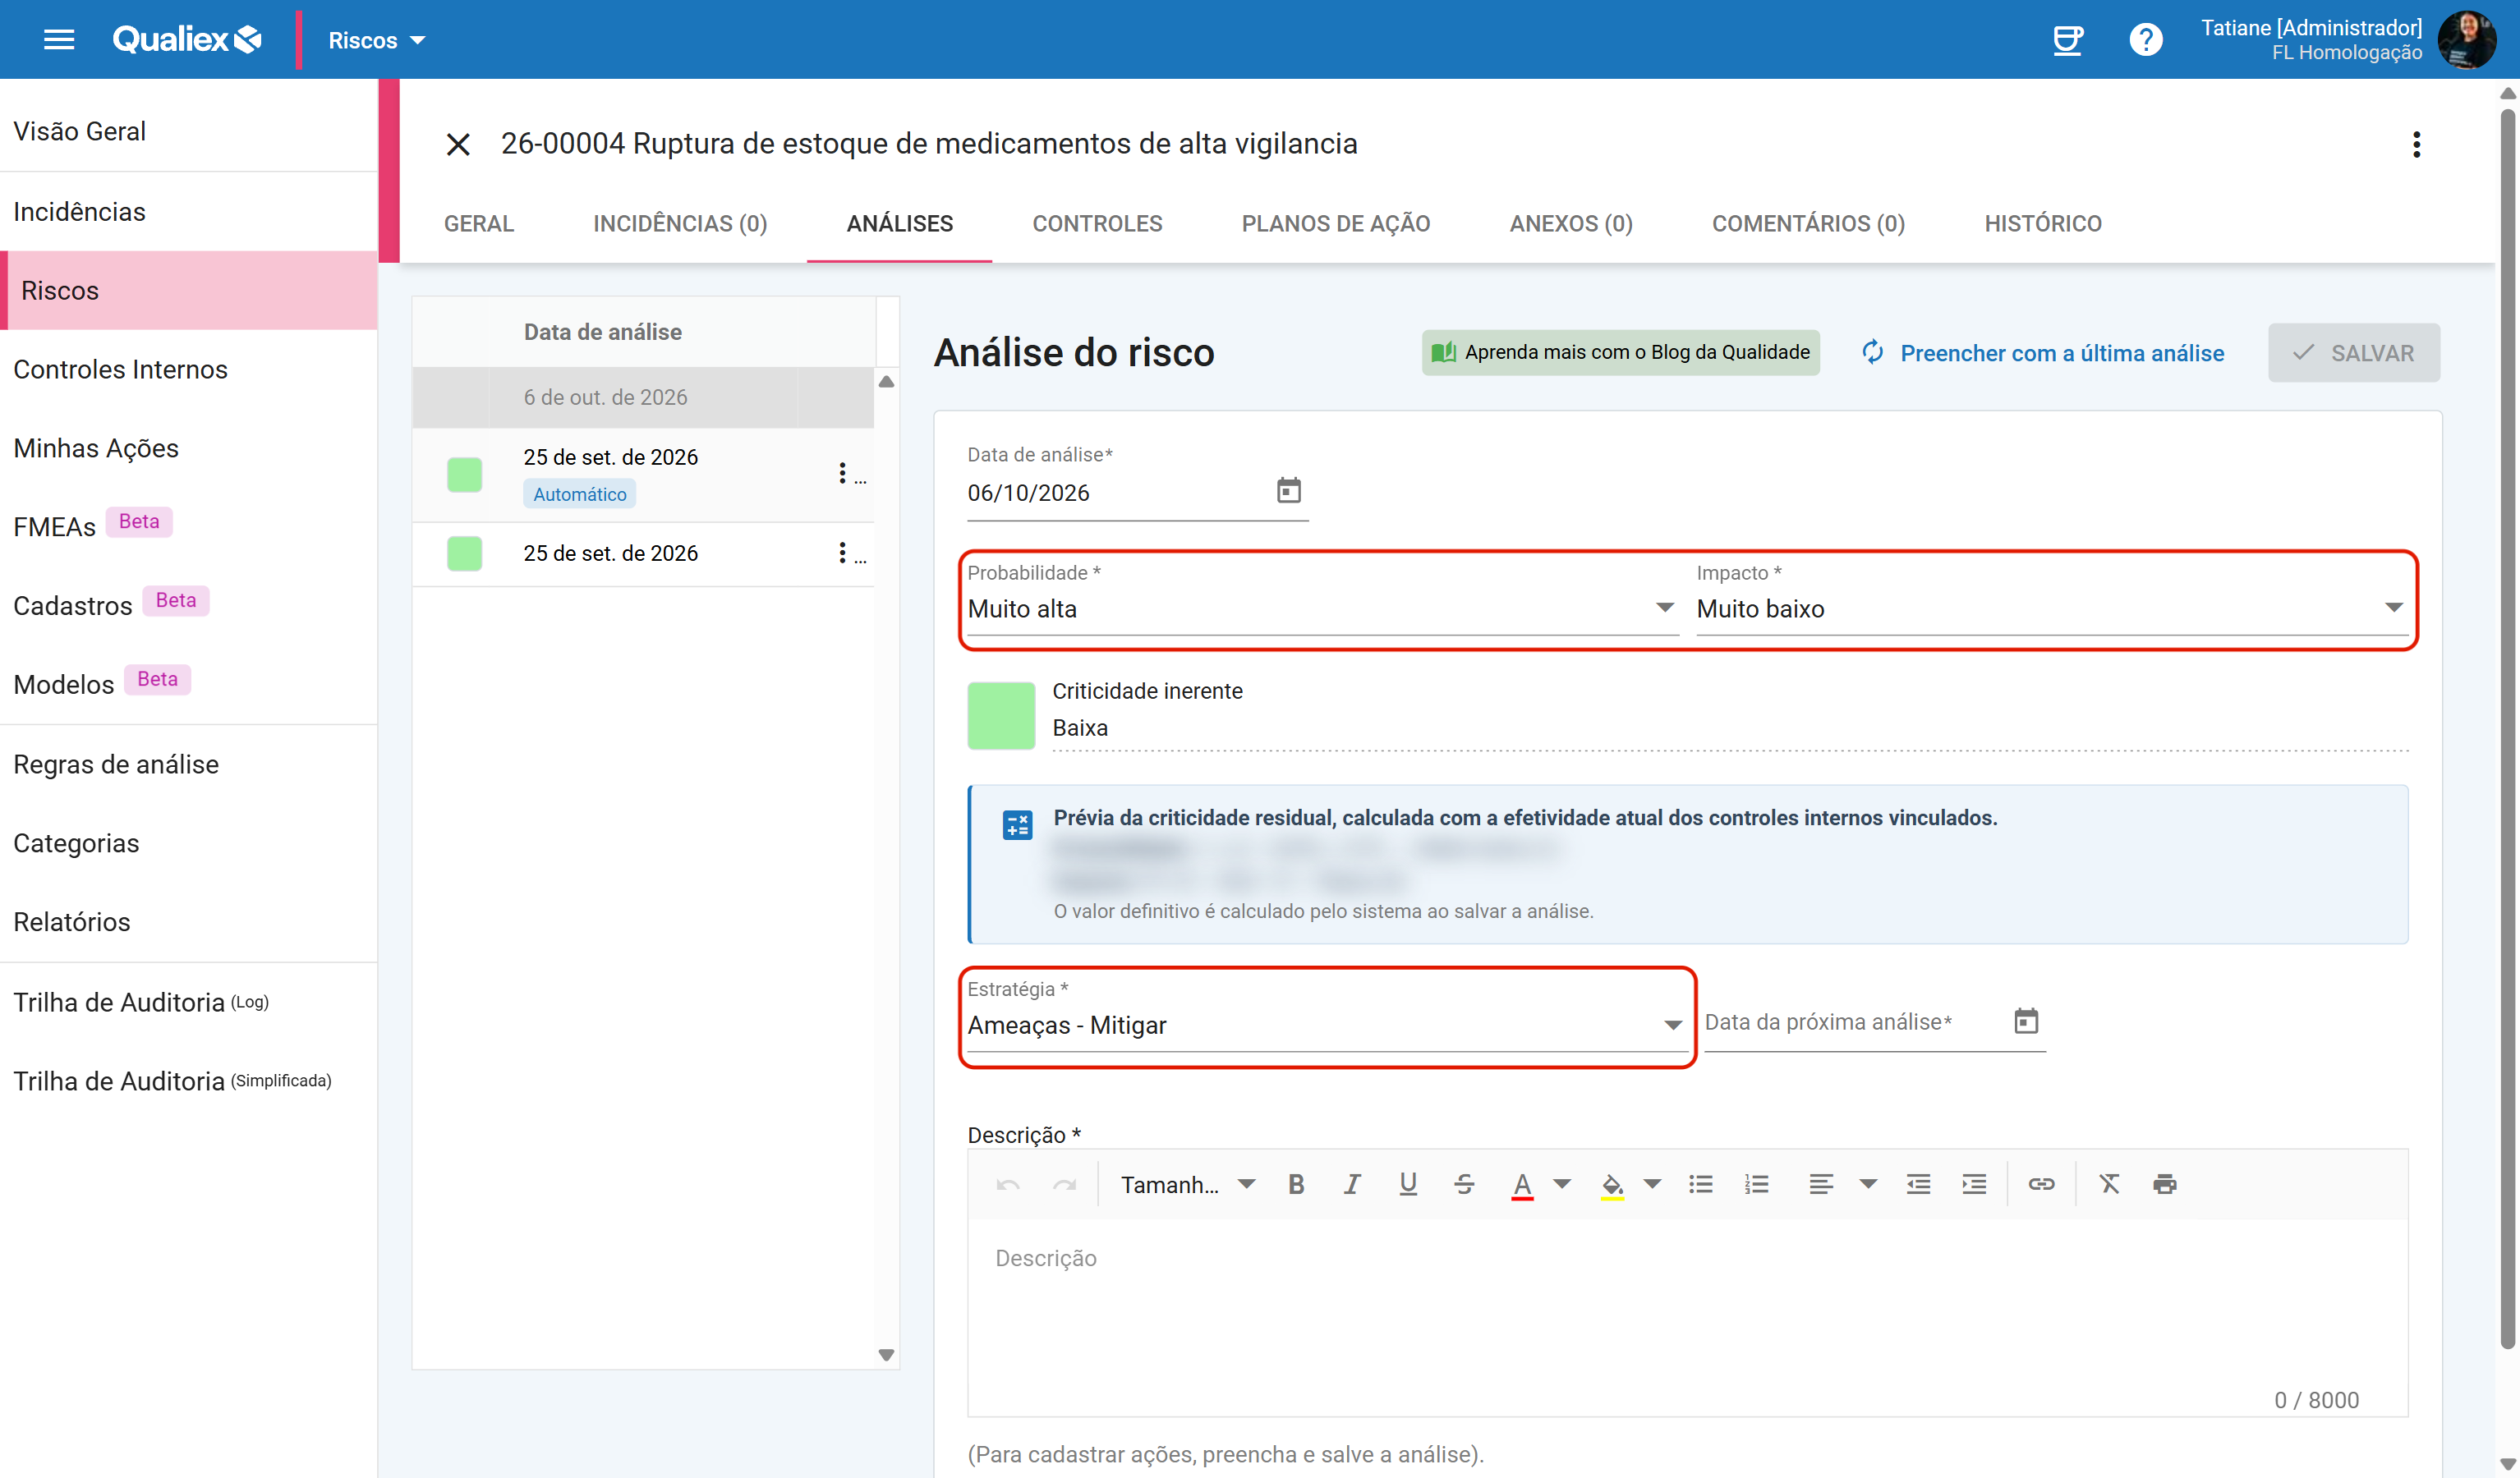Click the SALVAR button
The width and height of the screenshot is (2520, 1478).
[2353, 353]
